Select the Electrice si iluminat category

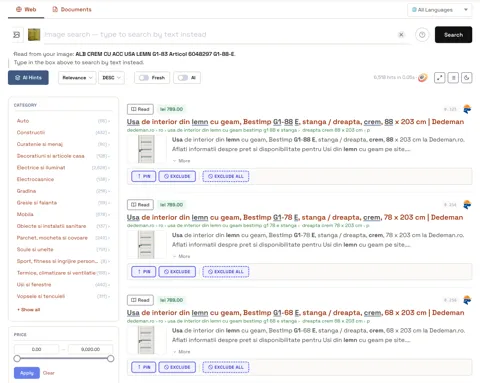tap(41, 168)
